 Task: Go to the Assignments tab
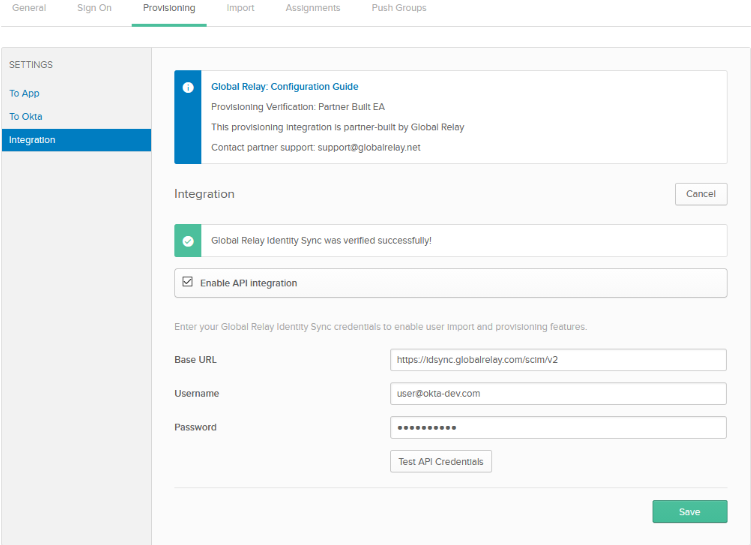(313, 8)
